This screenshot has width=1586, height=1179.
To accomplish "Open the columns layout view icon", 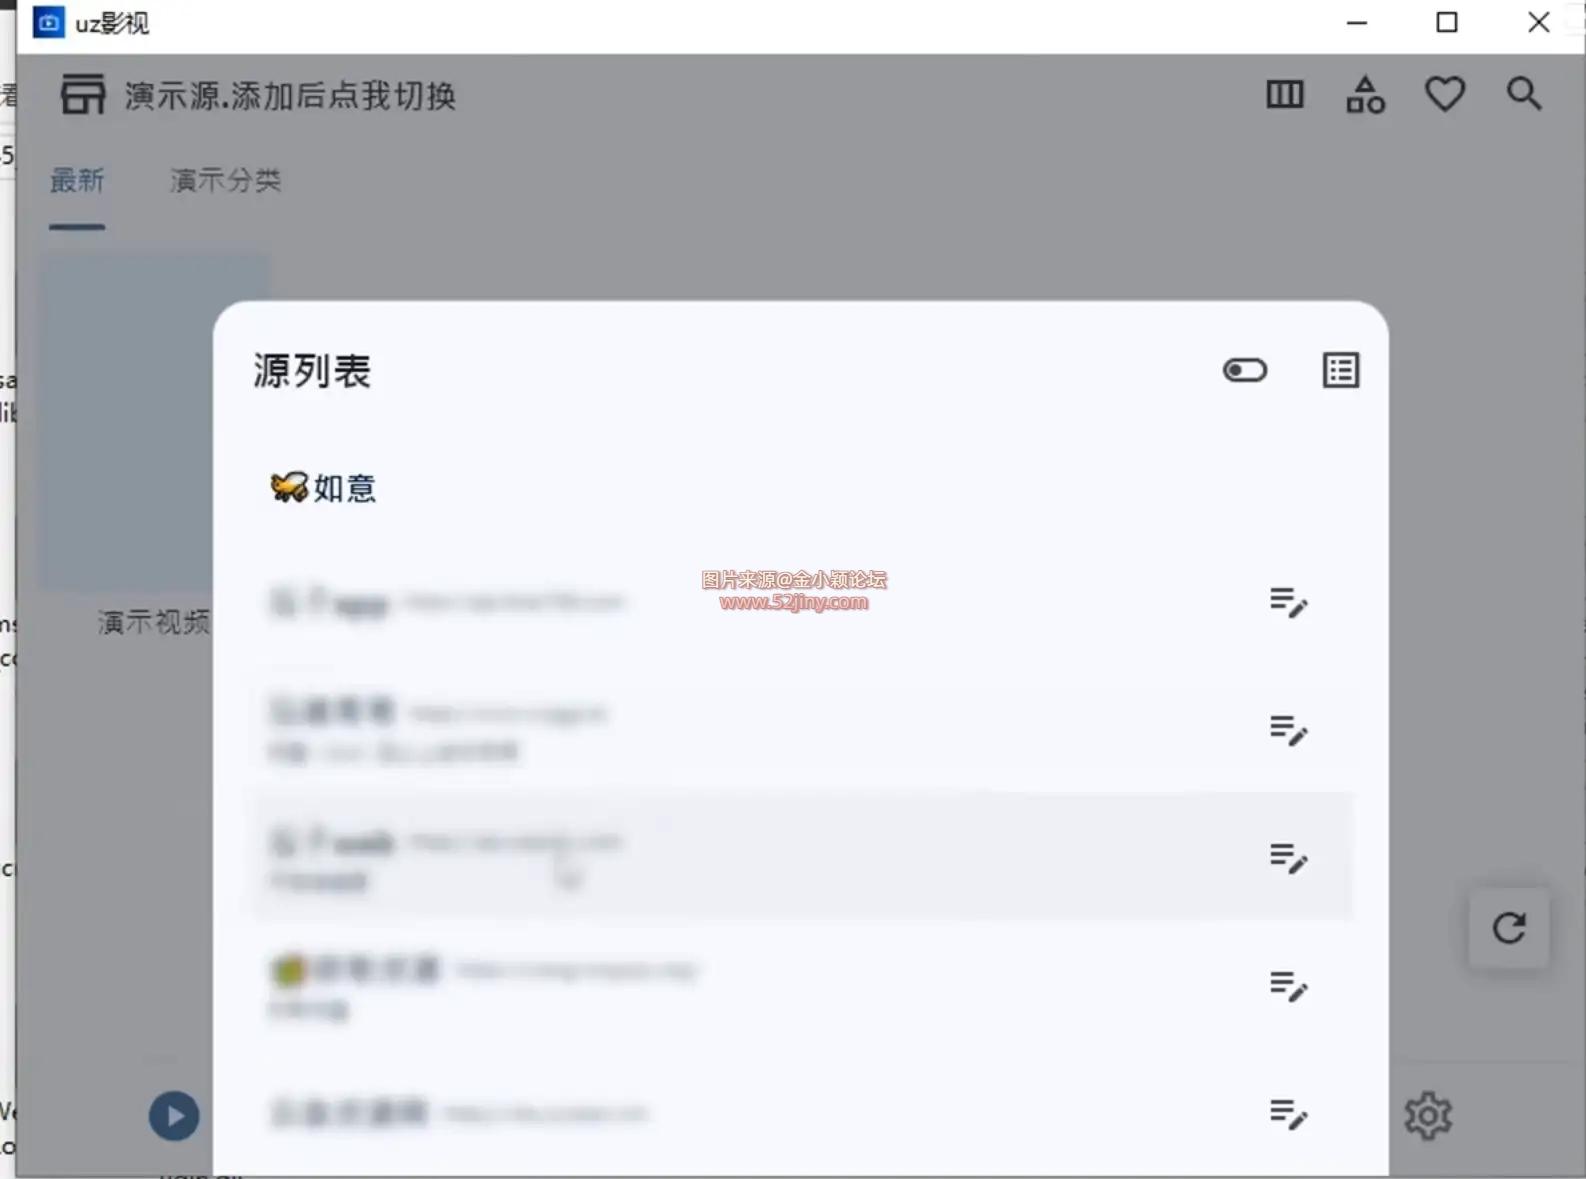I will pyautogui.click(x=1285, y=95).
